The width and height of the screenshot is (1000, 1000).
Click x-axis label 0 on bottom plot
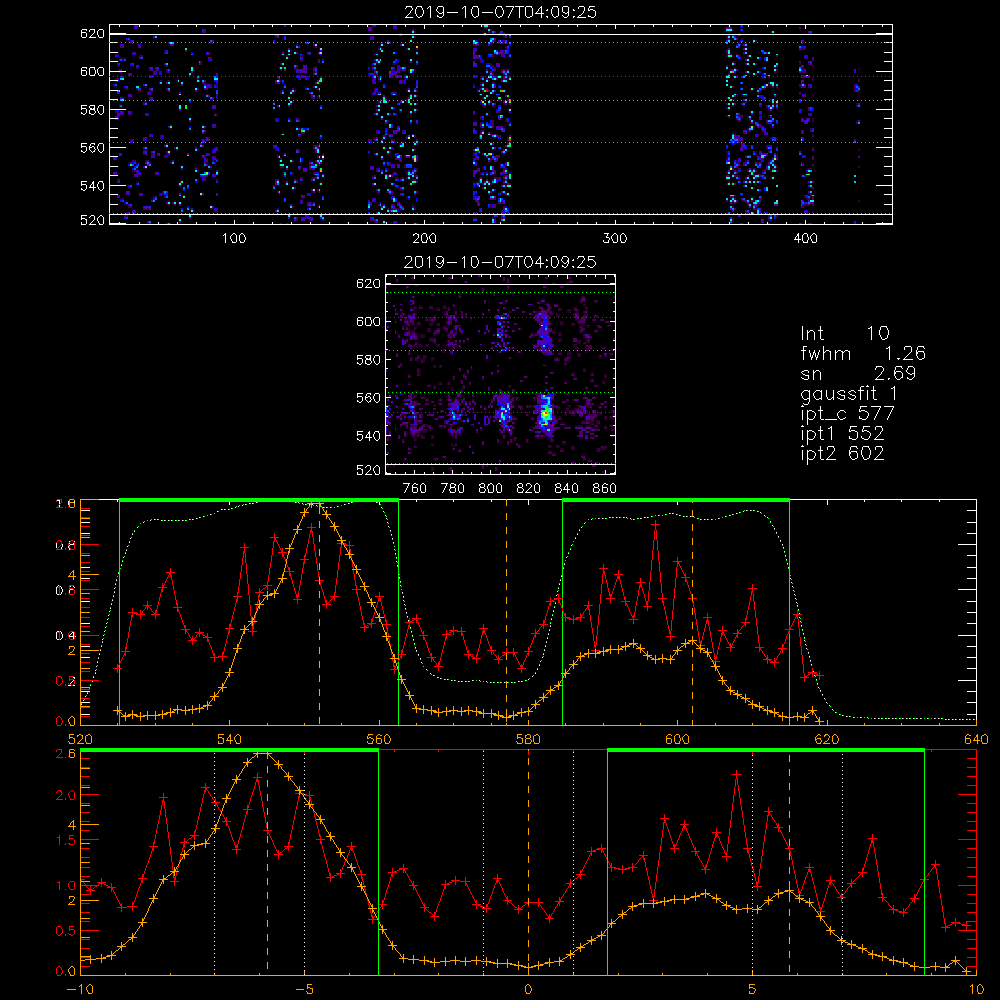(528, 990)
